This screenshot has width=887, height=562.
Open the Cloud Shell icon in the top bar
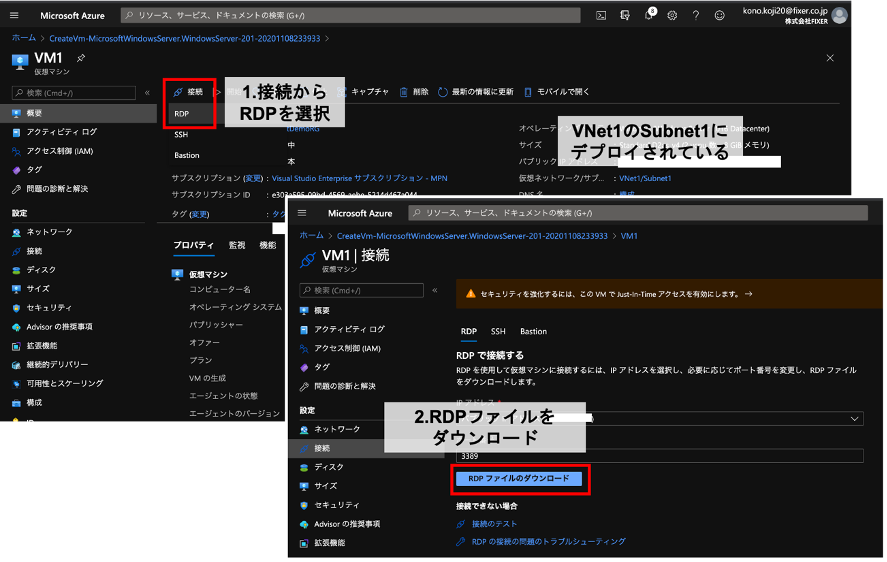coord(601,16)
